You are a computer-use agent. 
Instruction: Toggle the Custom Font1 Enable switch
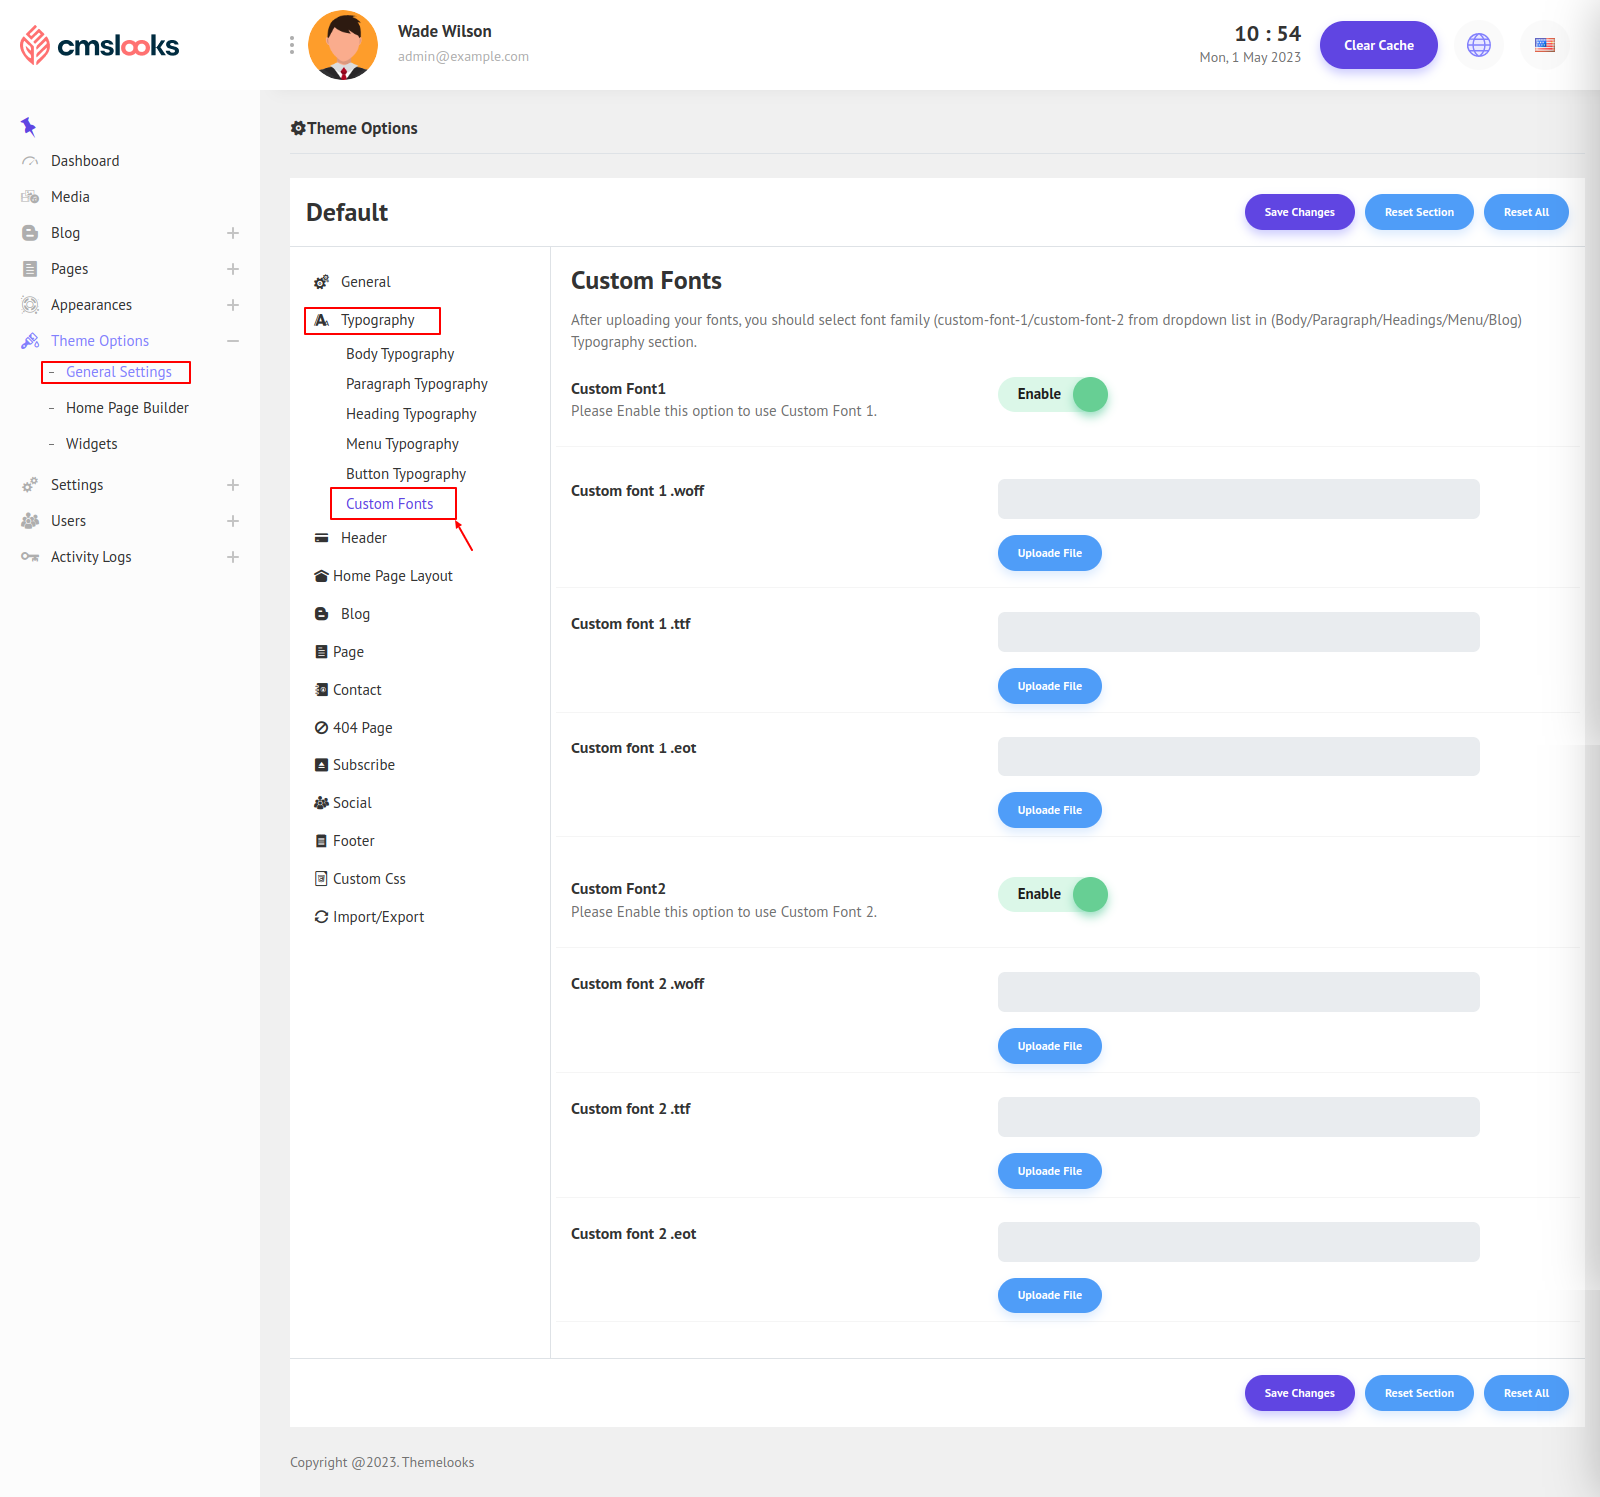(x=1053, y=394)
